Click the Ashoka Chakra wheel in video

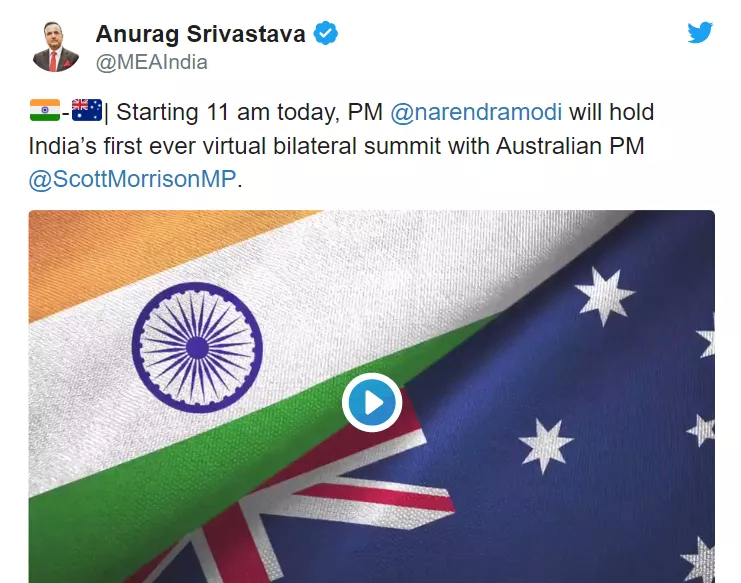[197, 348]
